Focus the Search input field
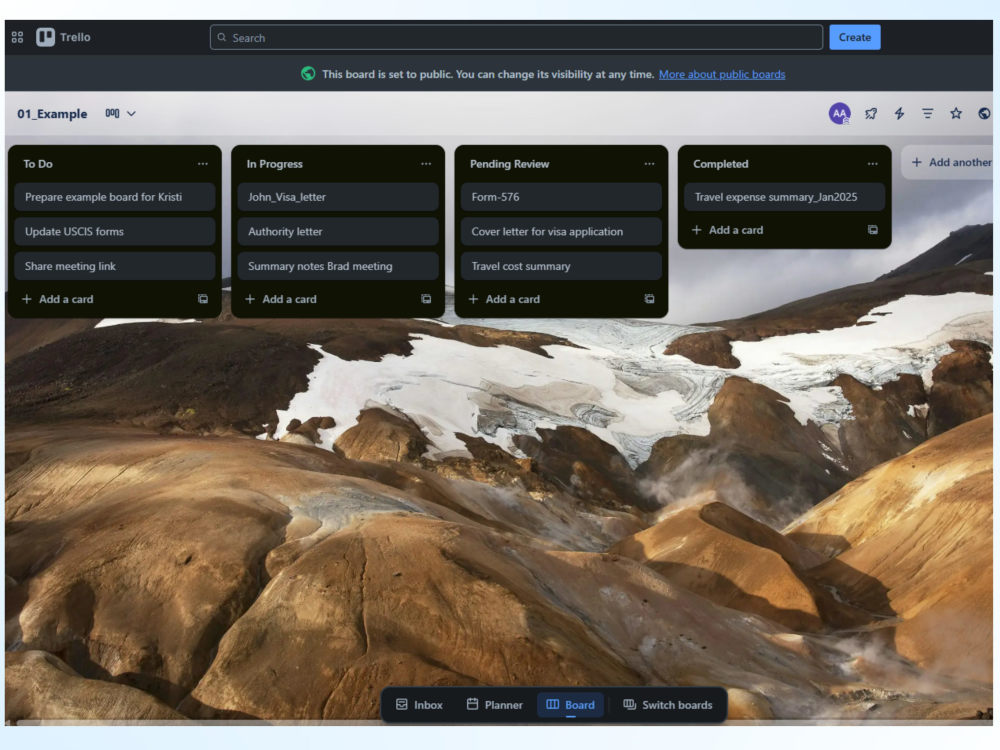This screenshot has width=1000, height=750. pyautogui.click(x=516, y=38)
